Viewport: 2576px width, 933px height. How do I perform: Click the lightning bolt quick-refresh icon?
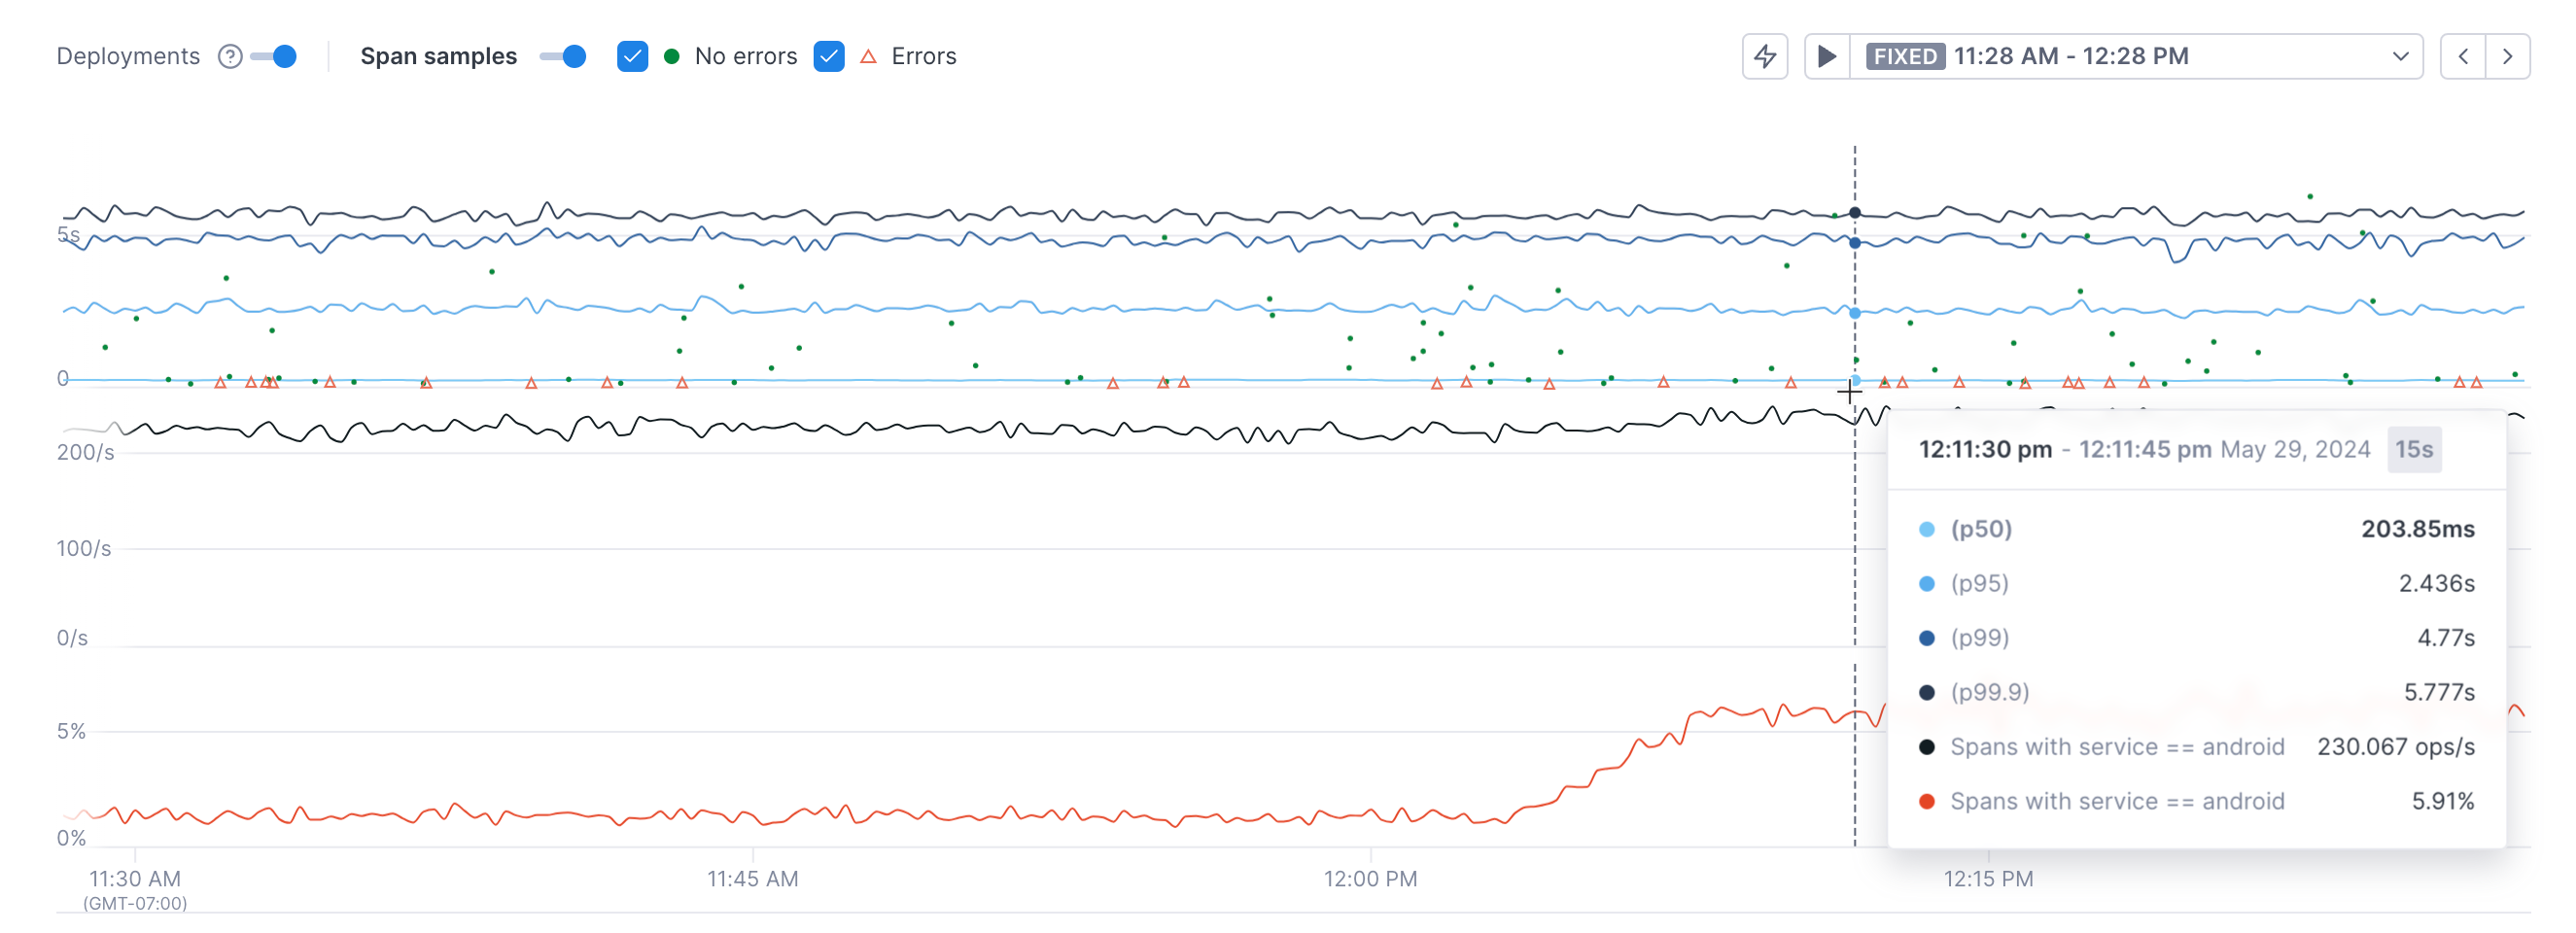point(1764,56)
